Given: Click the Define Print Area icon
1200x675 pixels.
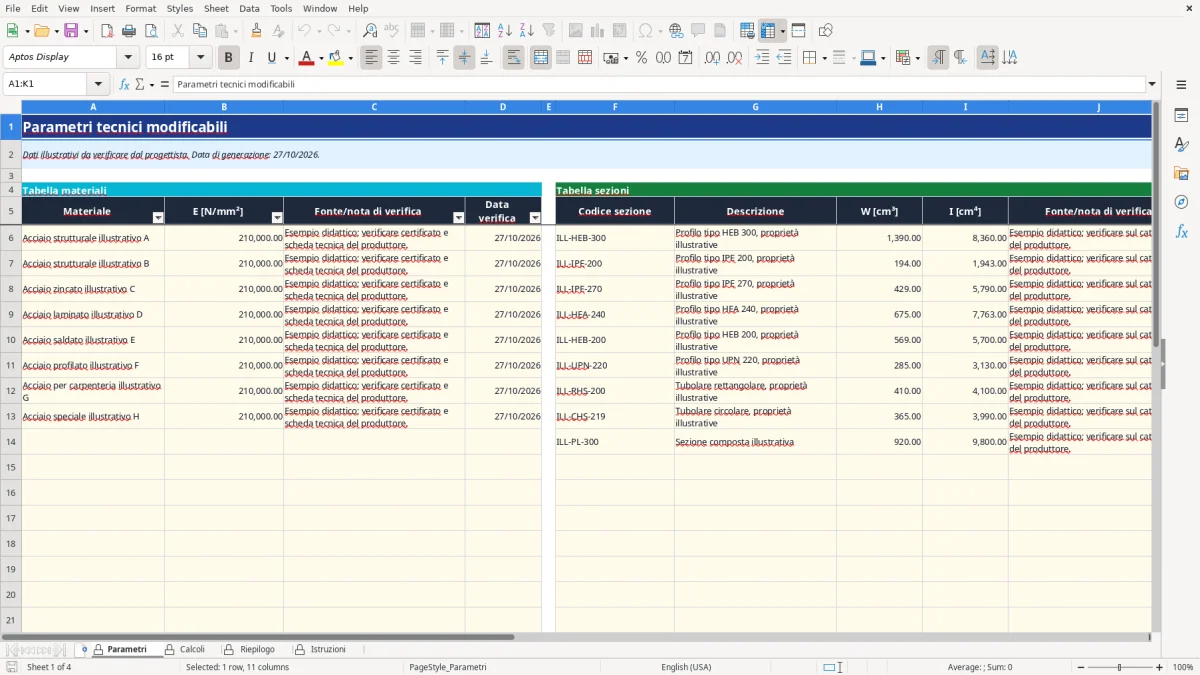Looking at the screenshot, I should pos(747,31).
